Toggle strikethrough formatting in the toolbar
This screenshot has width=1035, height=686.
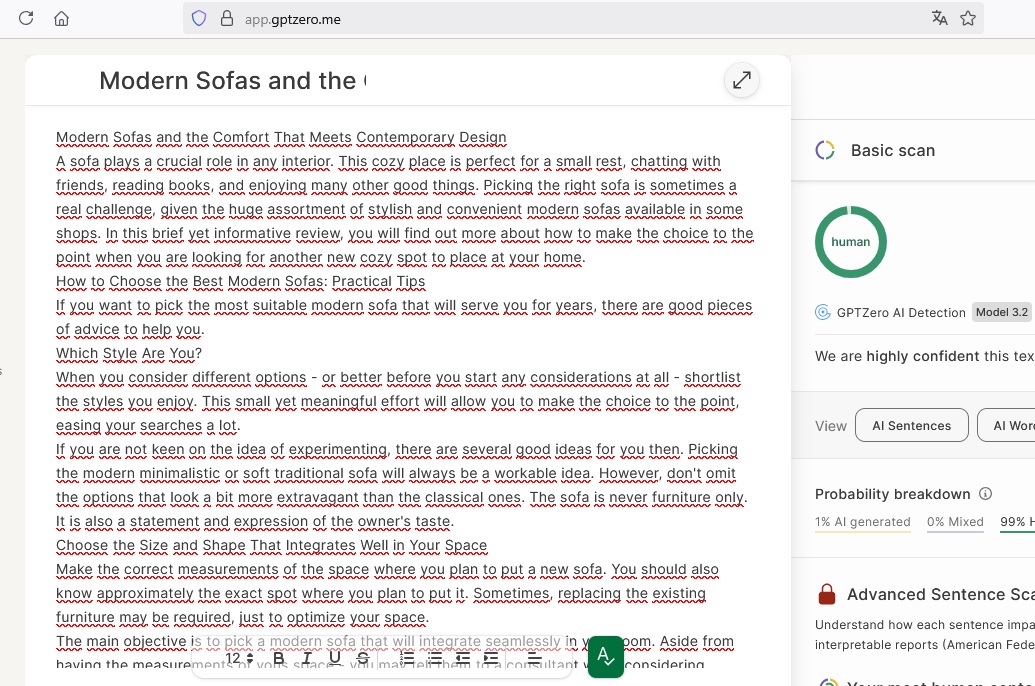tap(363, 658)
